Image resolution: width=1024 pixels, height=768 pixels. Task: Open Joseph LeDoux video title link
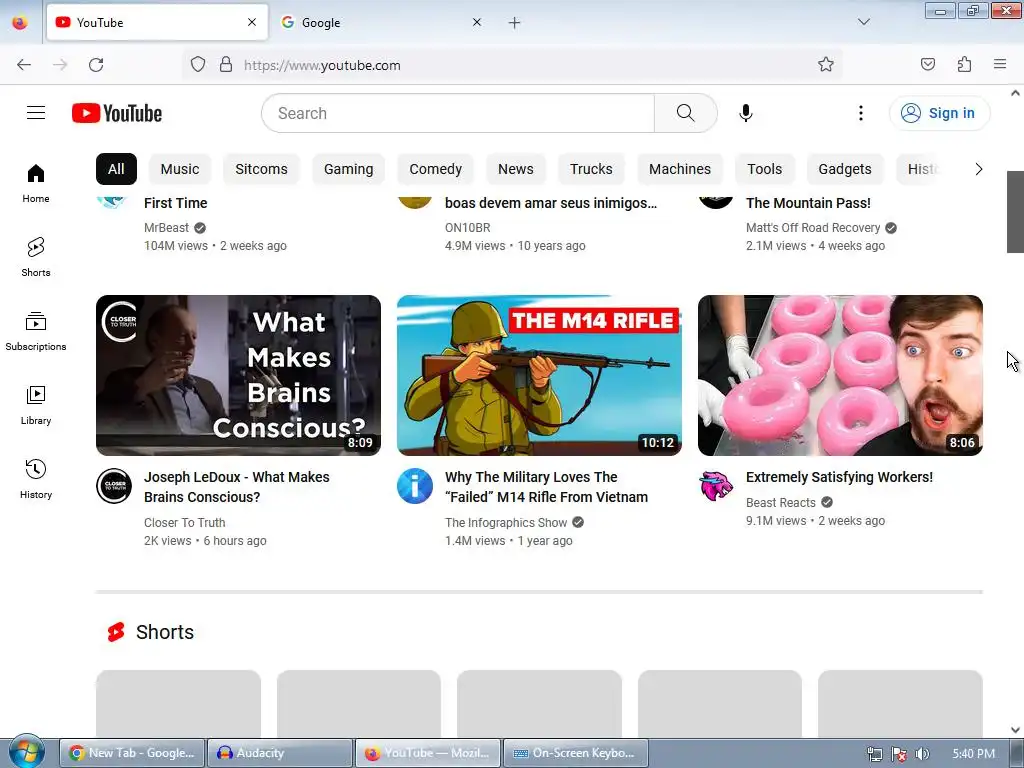click(236, 487)
